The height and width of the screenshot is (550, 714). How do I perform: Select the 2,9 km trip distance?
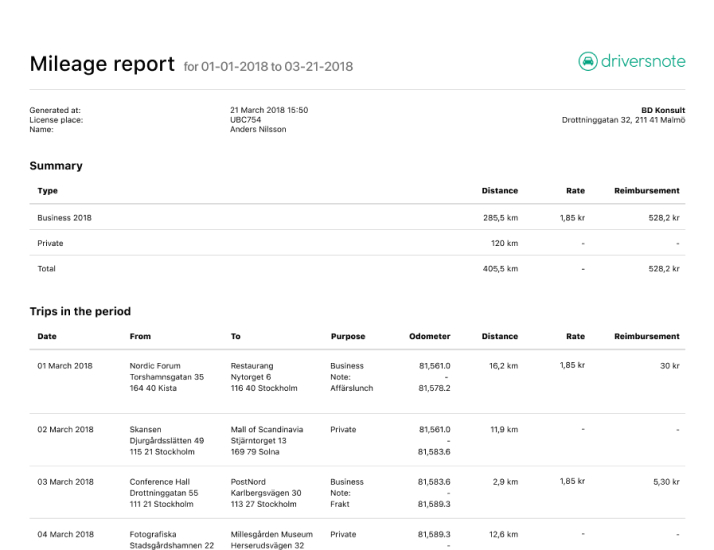click(505, 482)
